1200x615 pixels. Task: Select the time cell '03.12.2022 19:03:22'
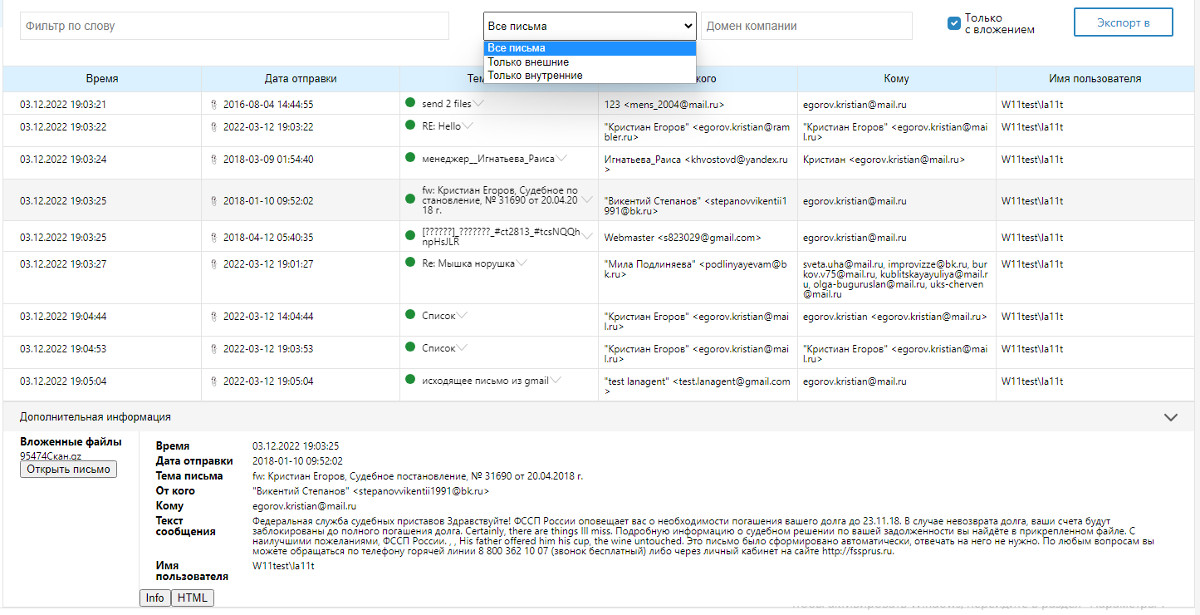pyautogui.click(x=63, y=127)
